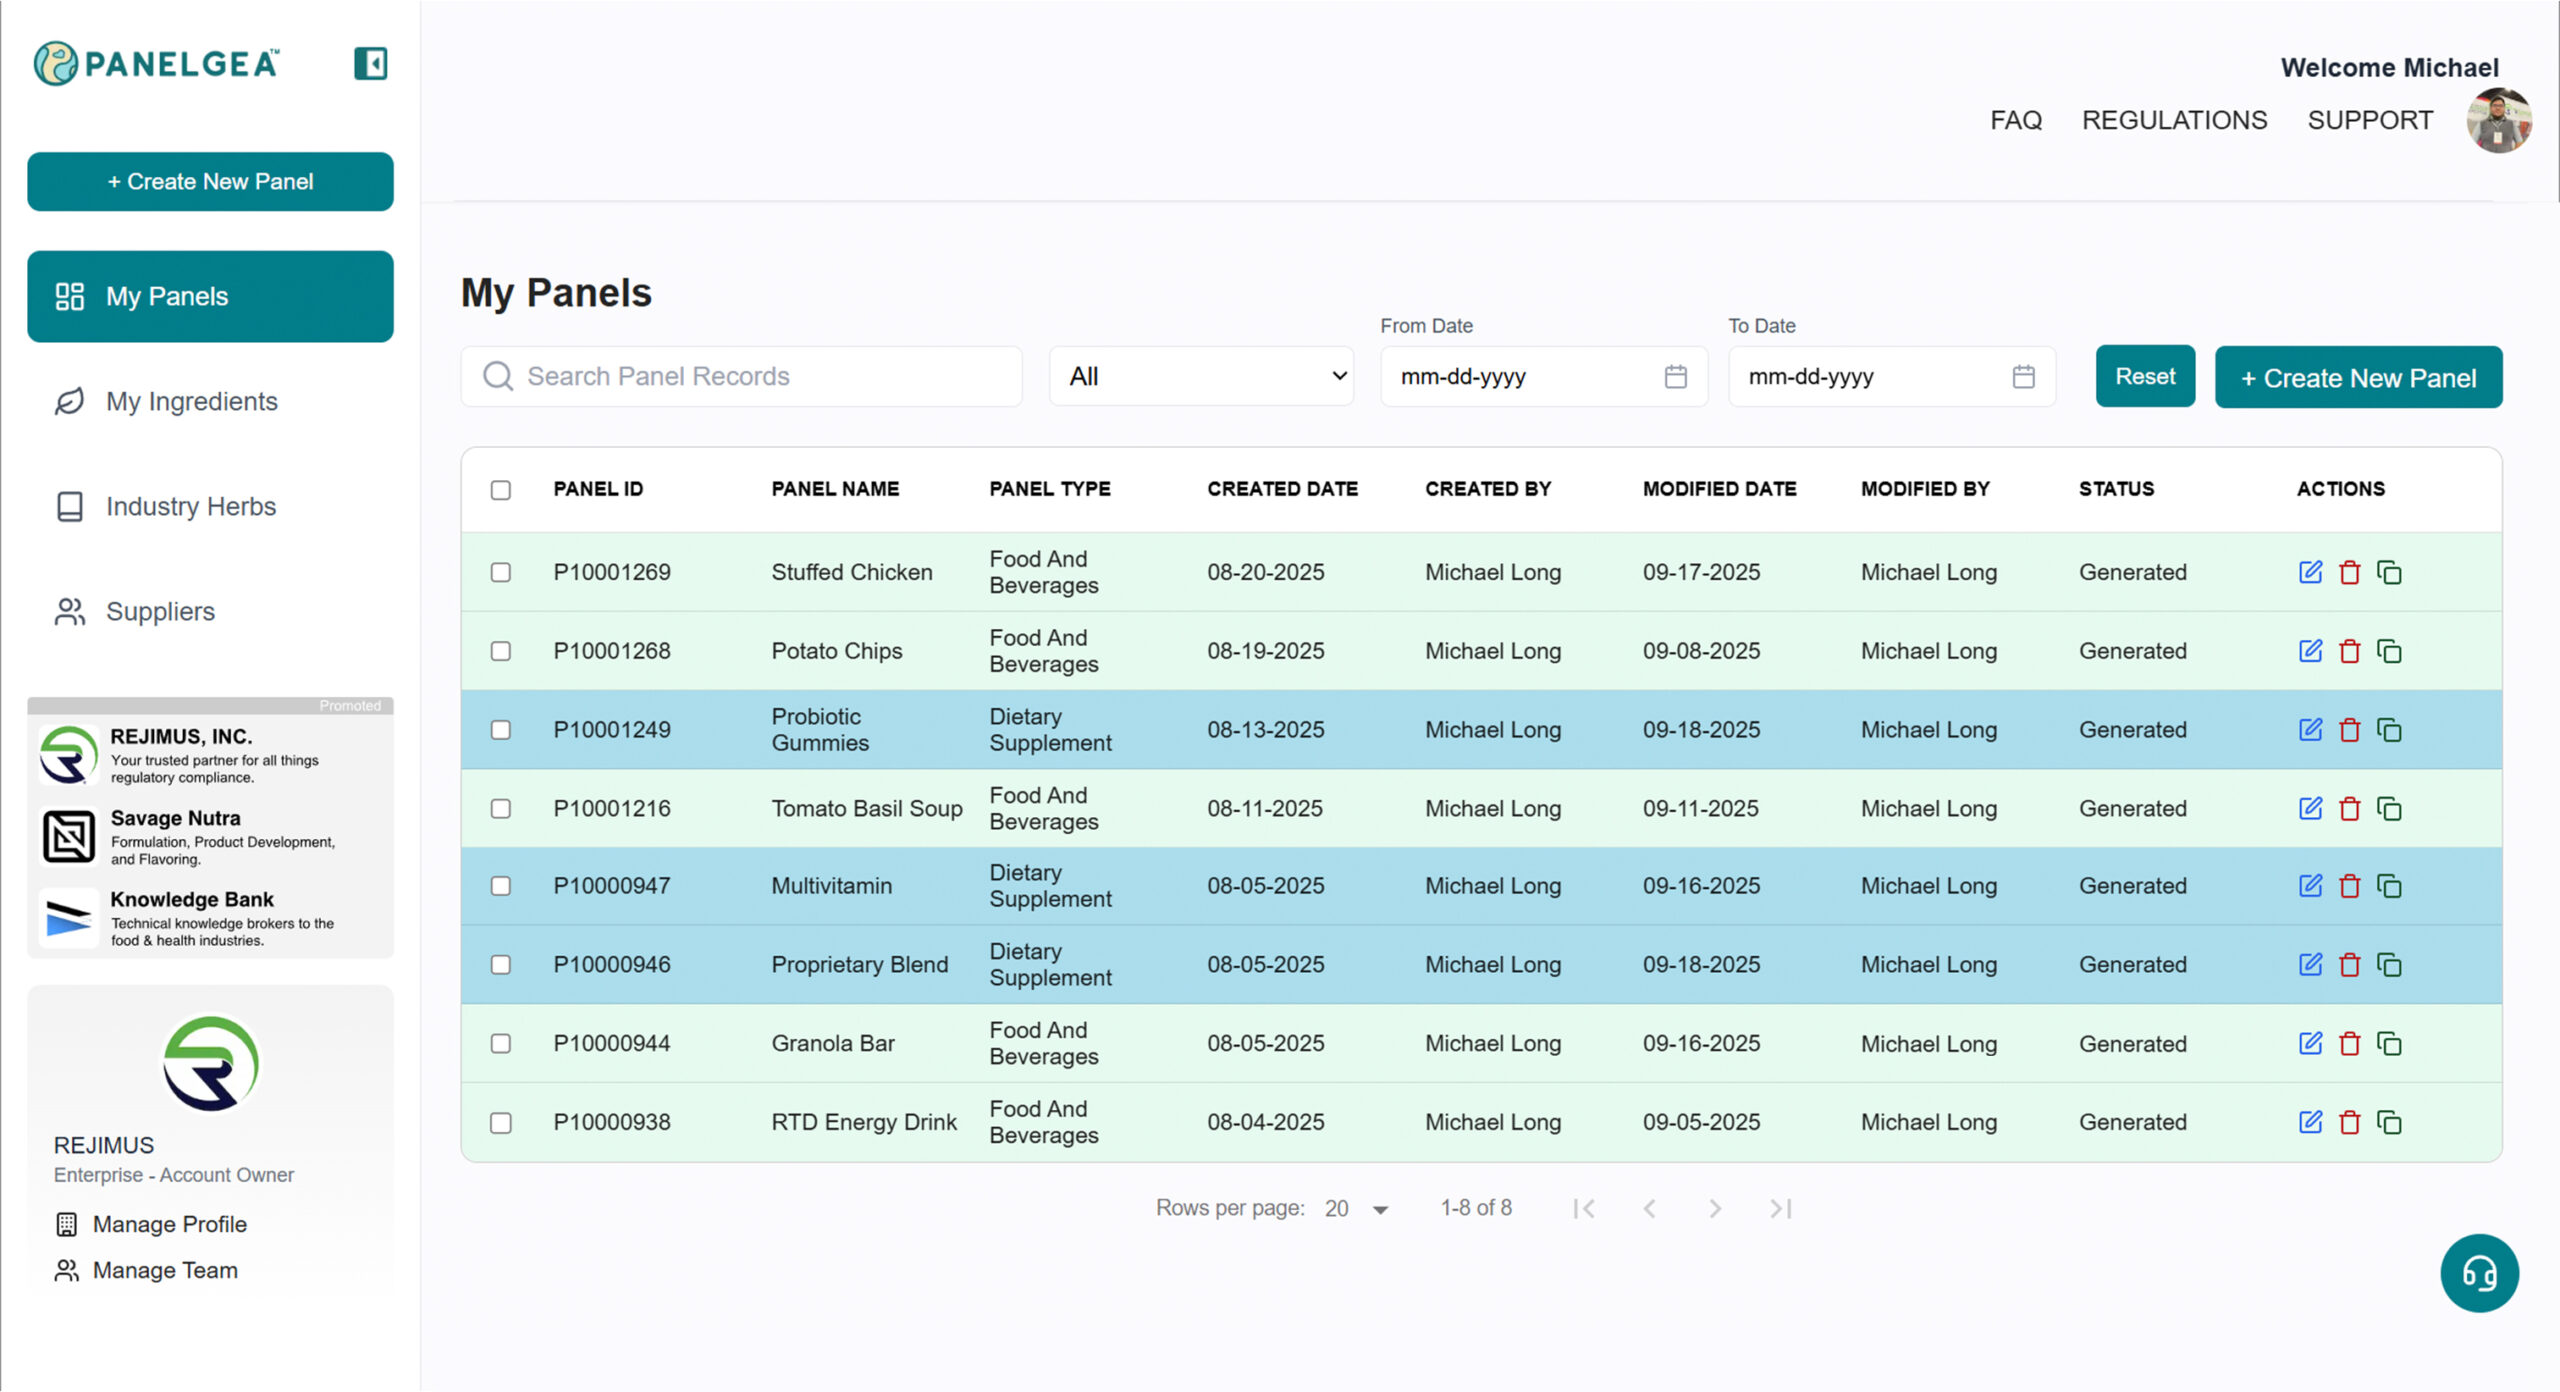
Task: Open the From Date calendar picker icon
Action: tap(1675, 377)
